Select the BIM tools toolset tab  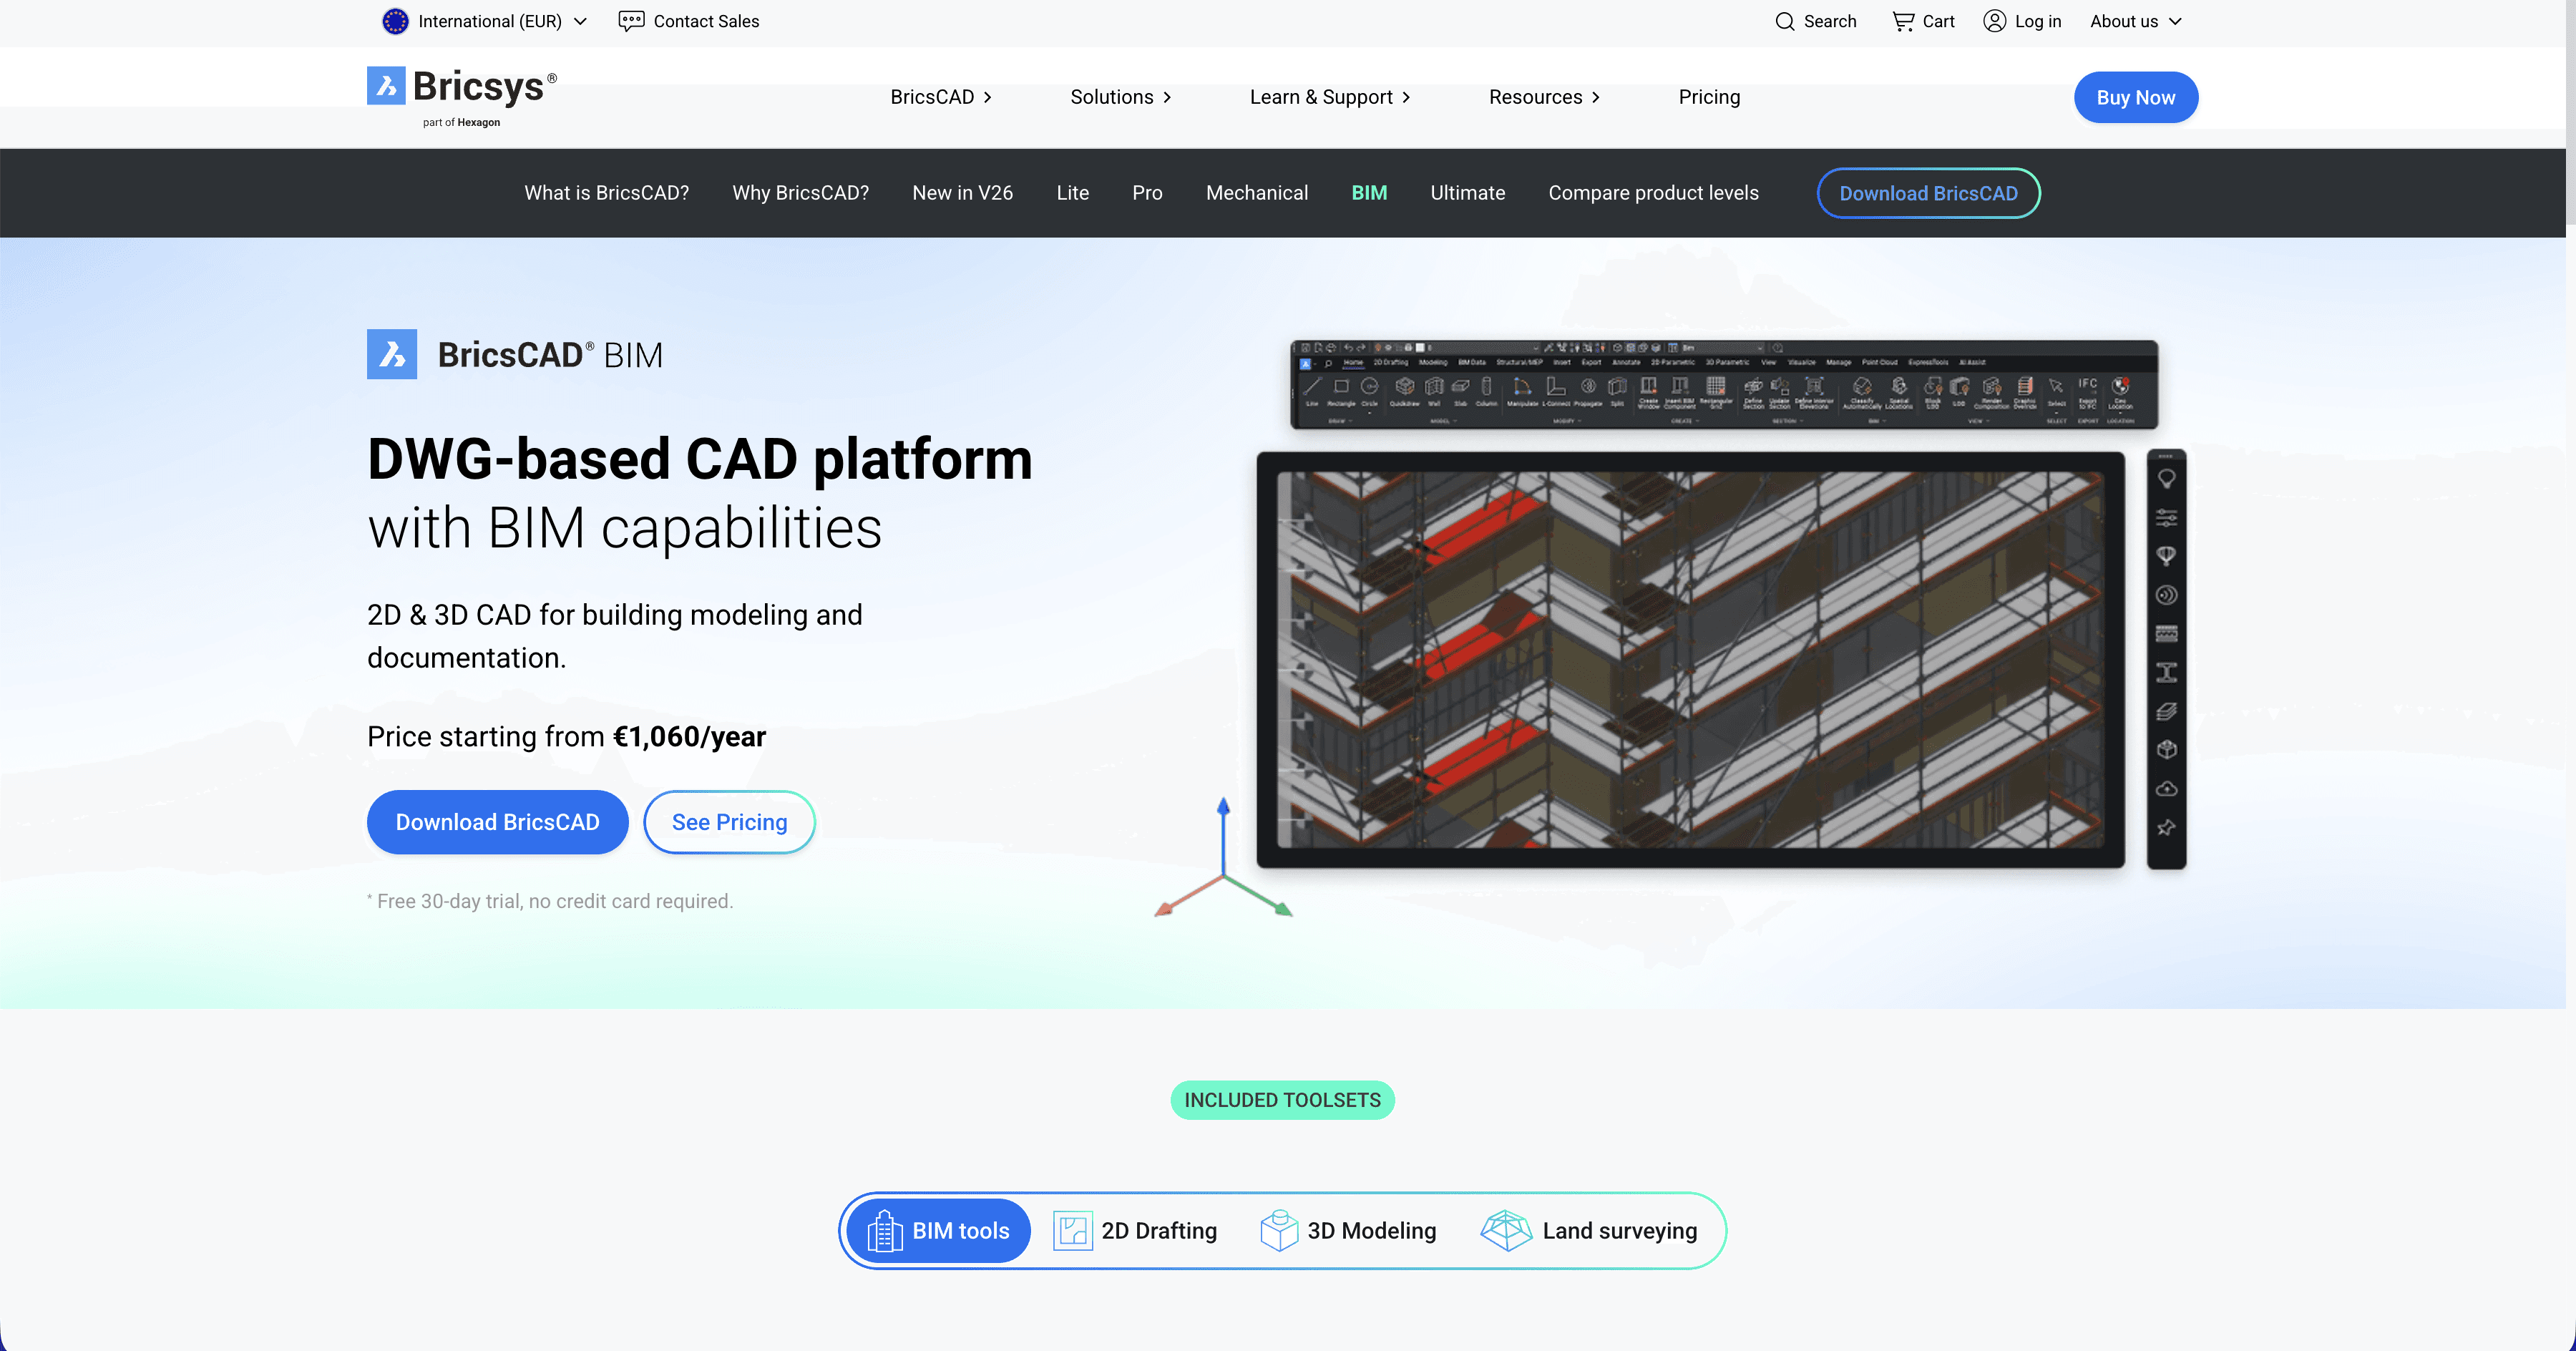[938, 1230]
